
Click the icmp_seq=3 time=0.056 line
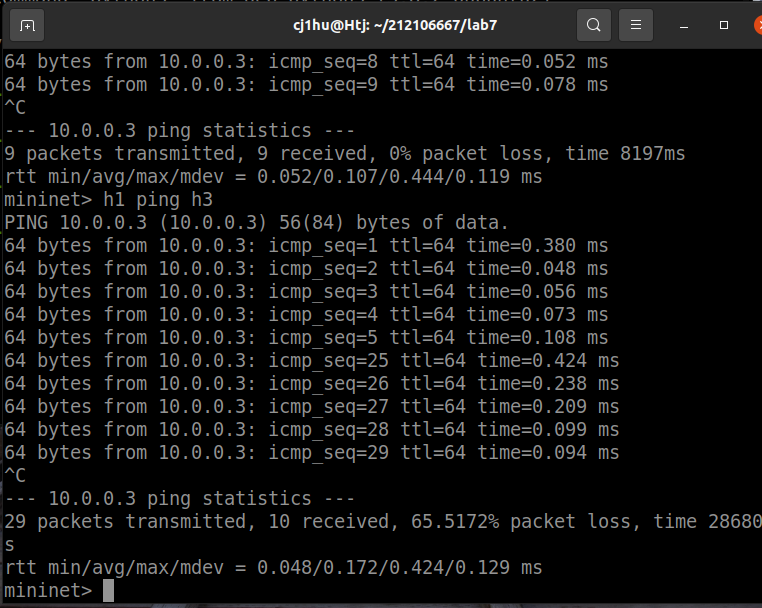[306, 292]
